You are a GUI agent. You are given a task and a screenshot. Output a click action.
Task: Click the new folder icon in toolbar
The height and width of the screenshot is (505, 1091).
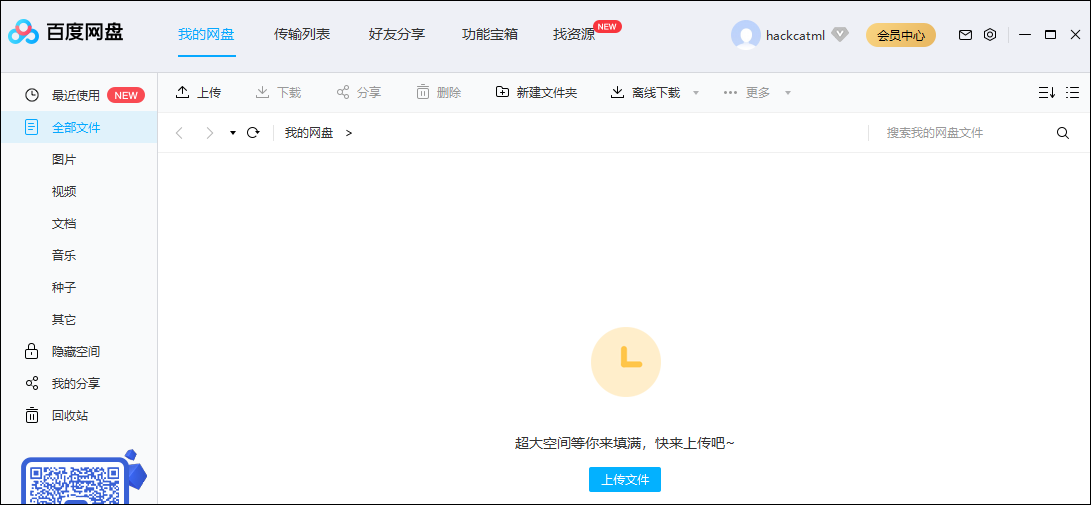502,92
